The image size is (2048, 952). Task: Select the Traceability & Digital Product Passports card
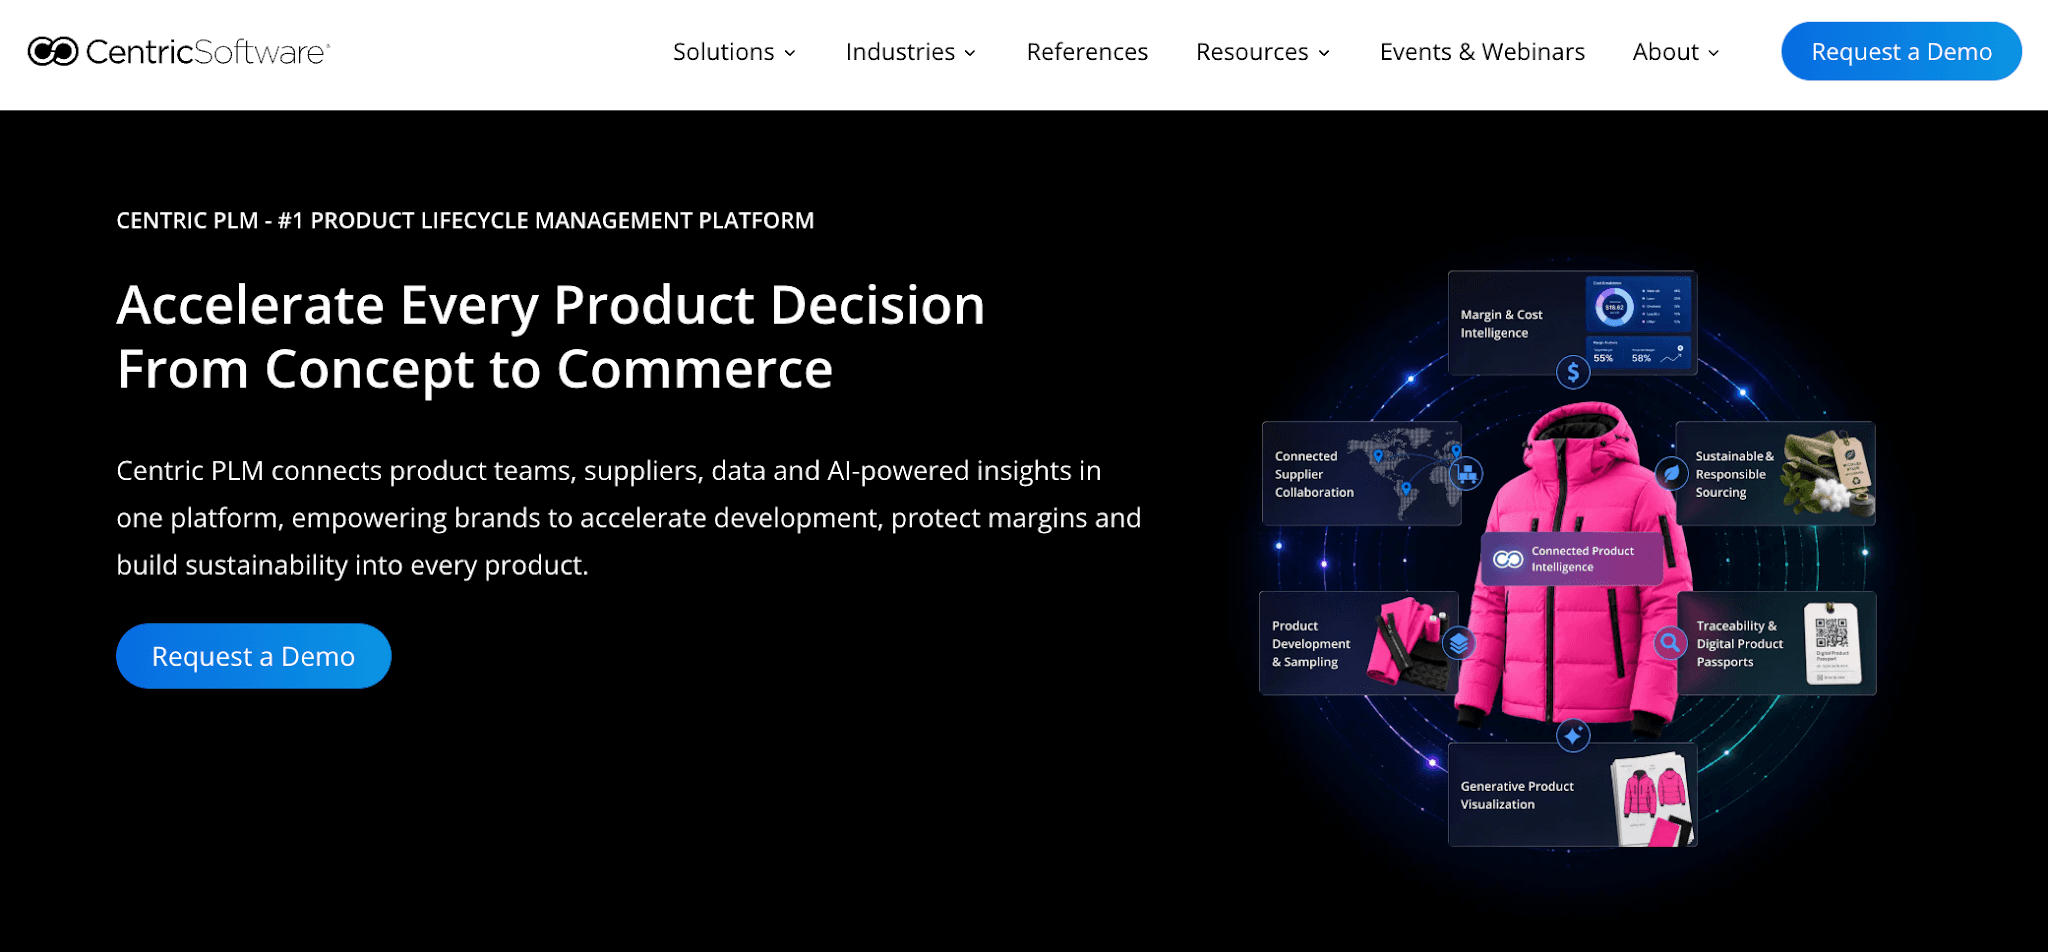(x=1777, y=643)
